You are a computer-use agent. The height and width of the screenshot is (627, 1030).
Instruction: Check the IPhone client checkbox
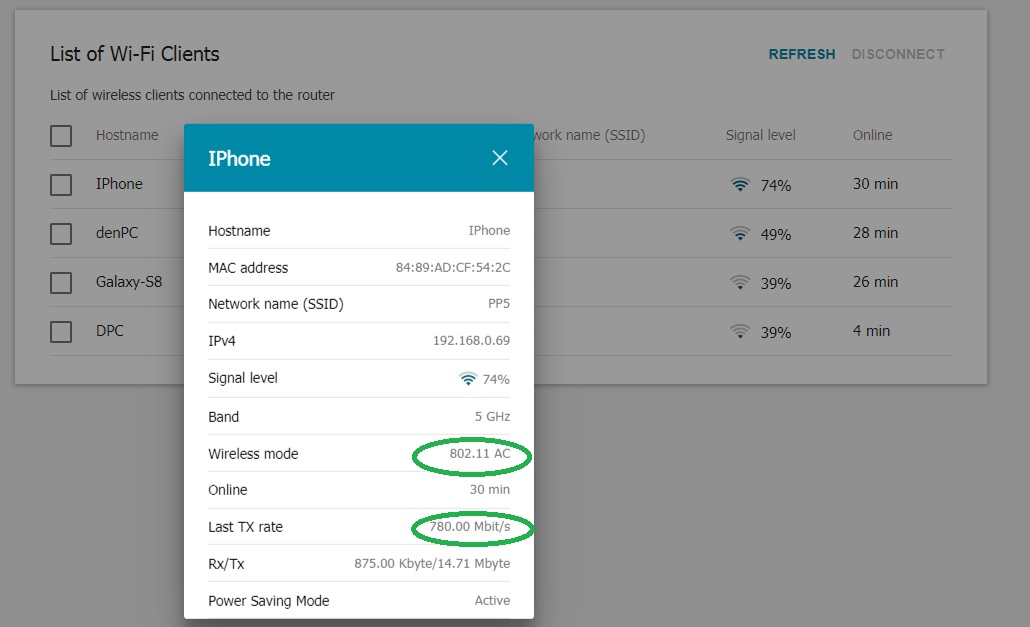tap(61, 184)
